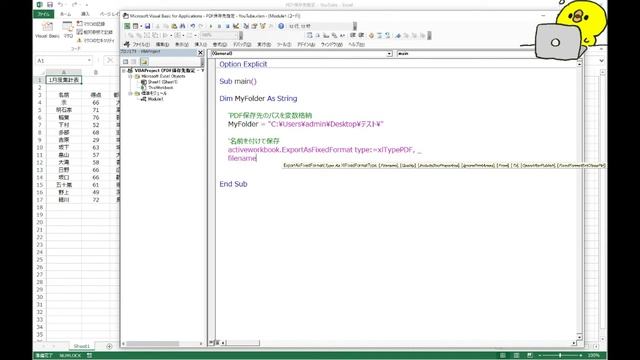Collapse the standard modules folder
Image resolution: width=640 pixels, height=360 pixels.
(130, 93)
